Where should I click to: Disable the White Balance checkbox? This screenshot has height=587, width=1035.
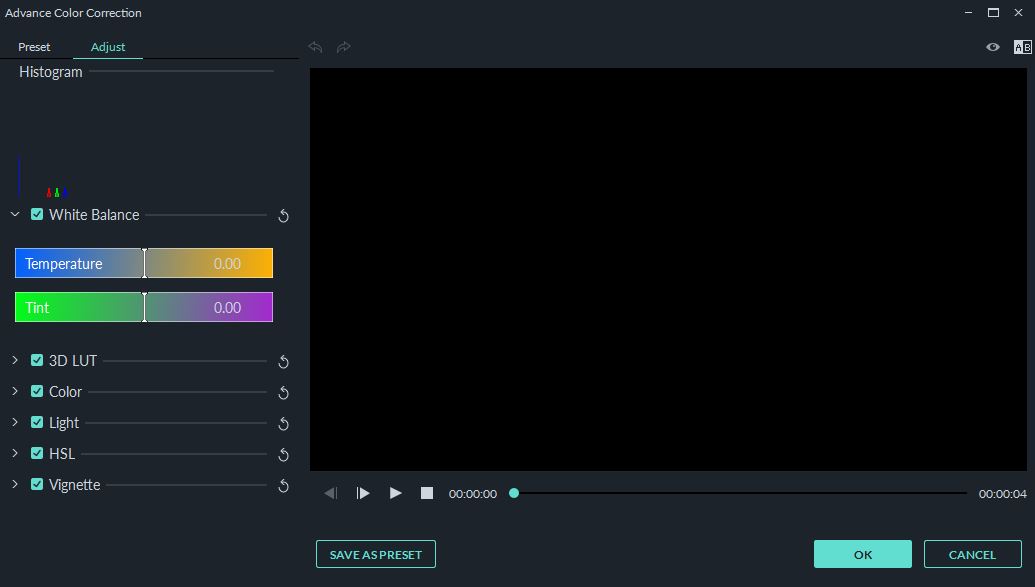click(x=37, y=214)
